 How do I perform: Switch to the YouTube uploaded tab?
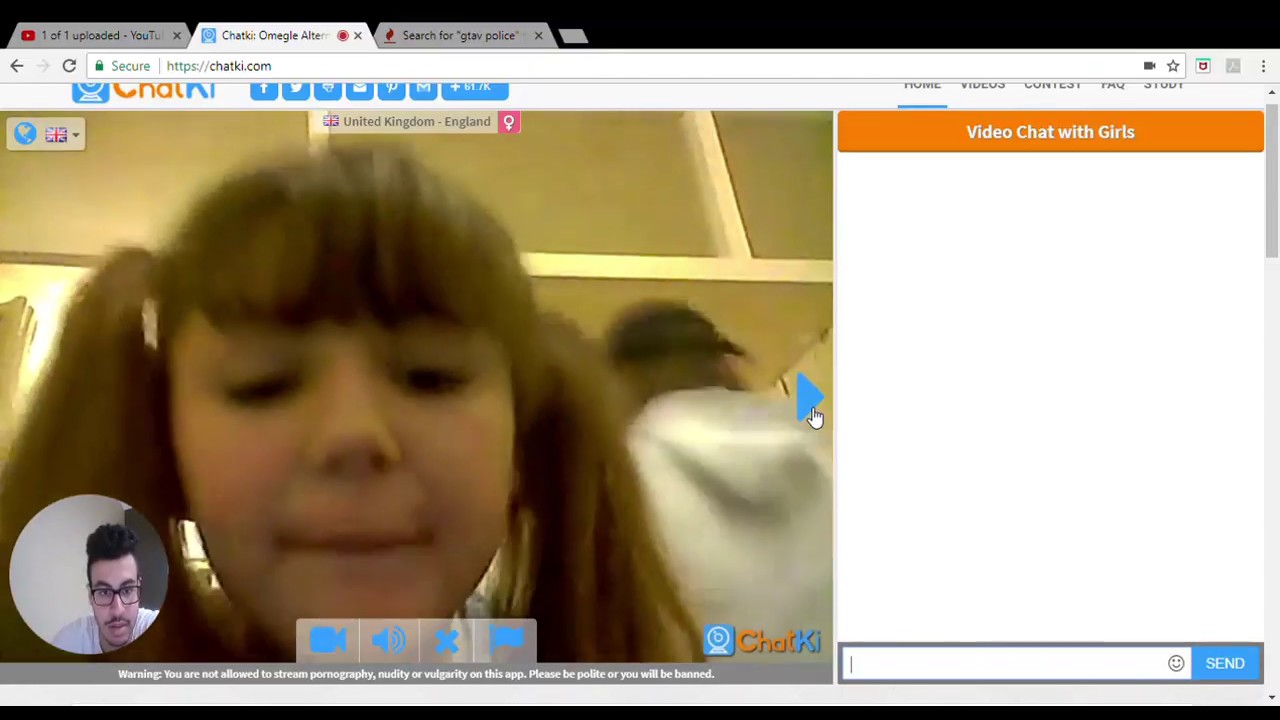pos(100,35)
